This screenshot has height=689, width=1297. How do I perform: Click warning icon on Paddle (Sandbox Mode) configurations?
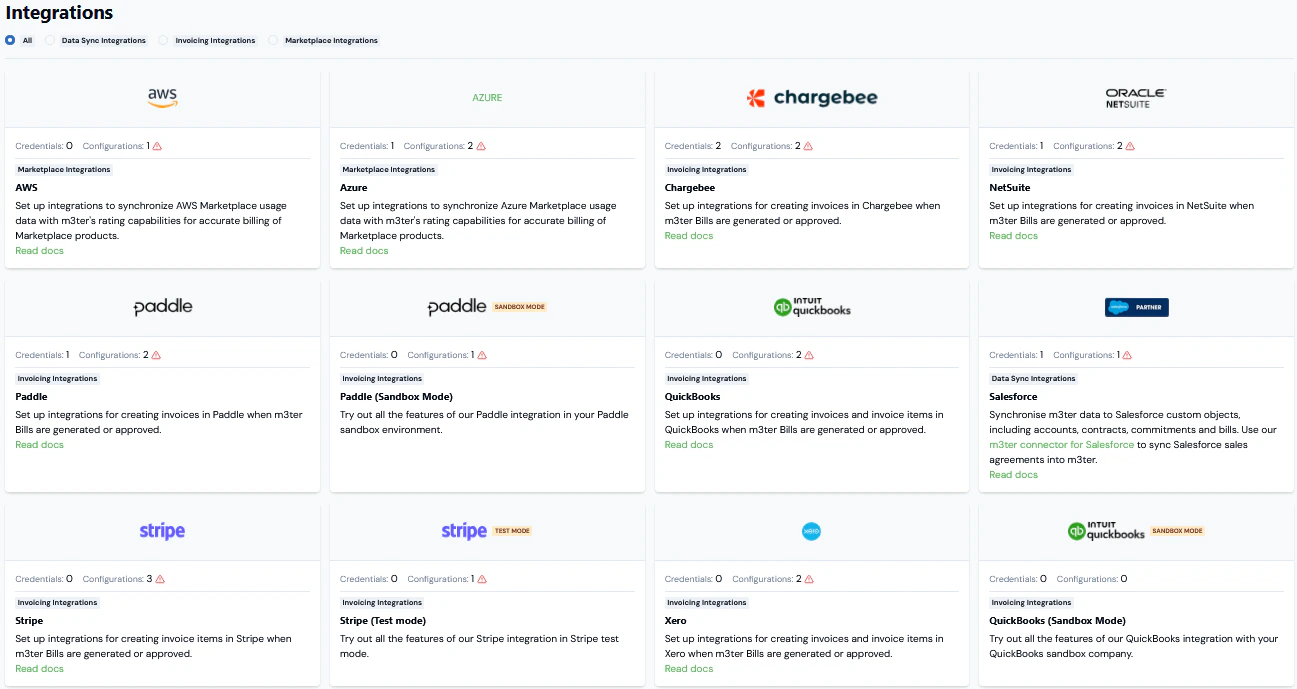click(482, 355)
